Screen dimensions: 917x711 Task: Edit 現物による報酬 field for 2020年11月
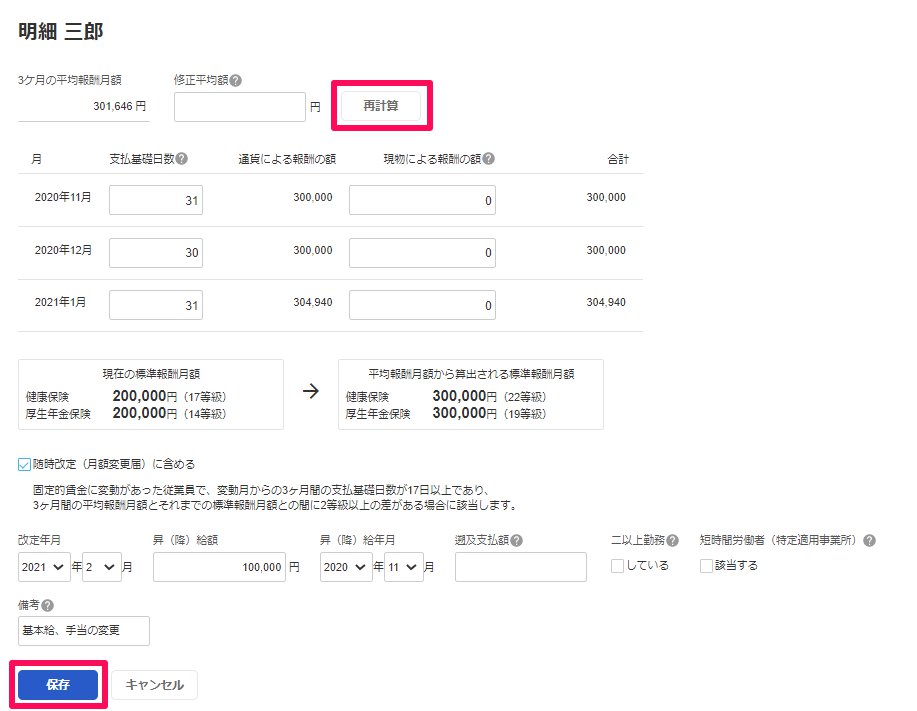point(422,200)
